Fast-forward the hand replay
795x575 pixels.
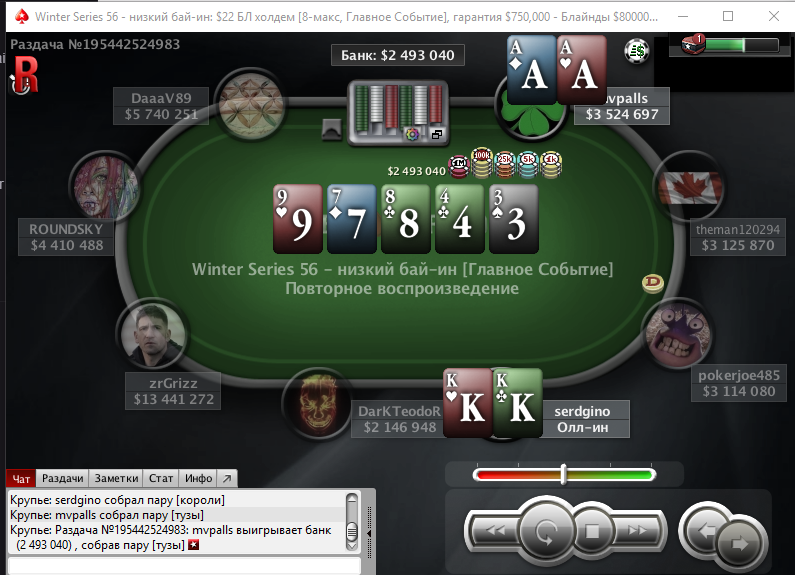(x=637, y=531)
